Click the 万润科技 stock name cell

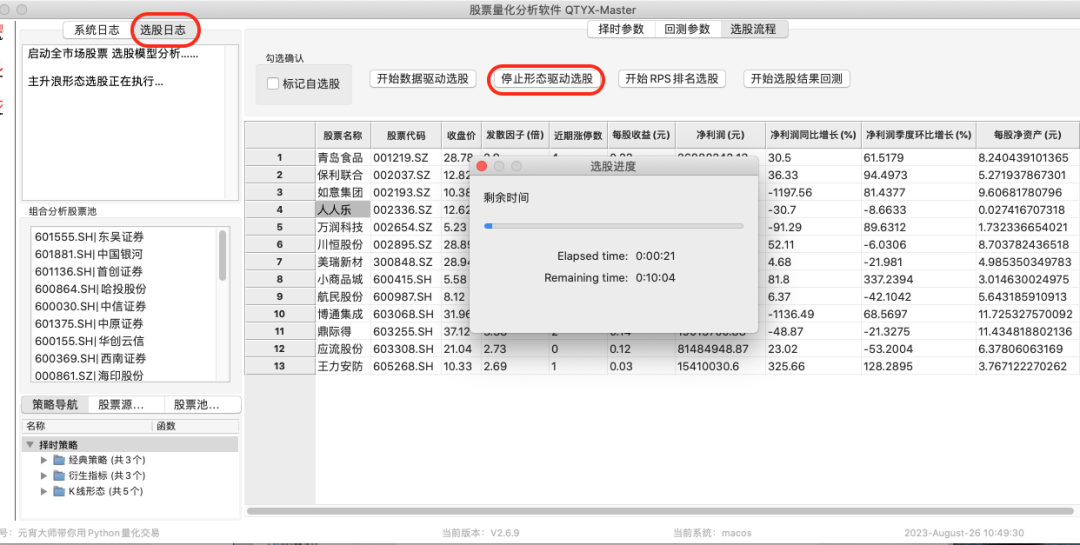343,227
